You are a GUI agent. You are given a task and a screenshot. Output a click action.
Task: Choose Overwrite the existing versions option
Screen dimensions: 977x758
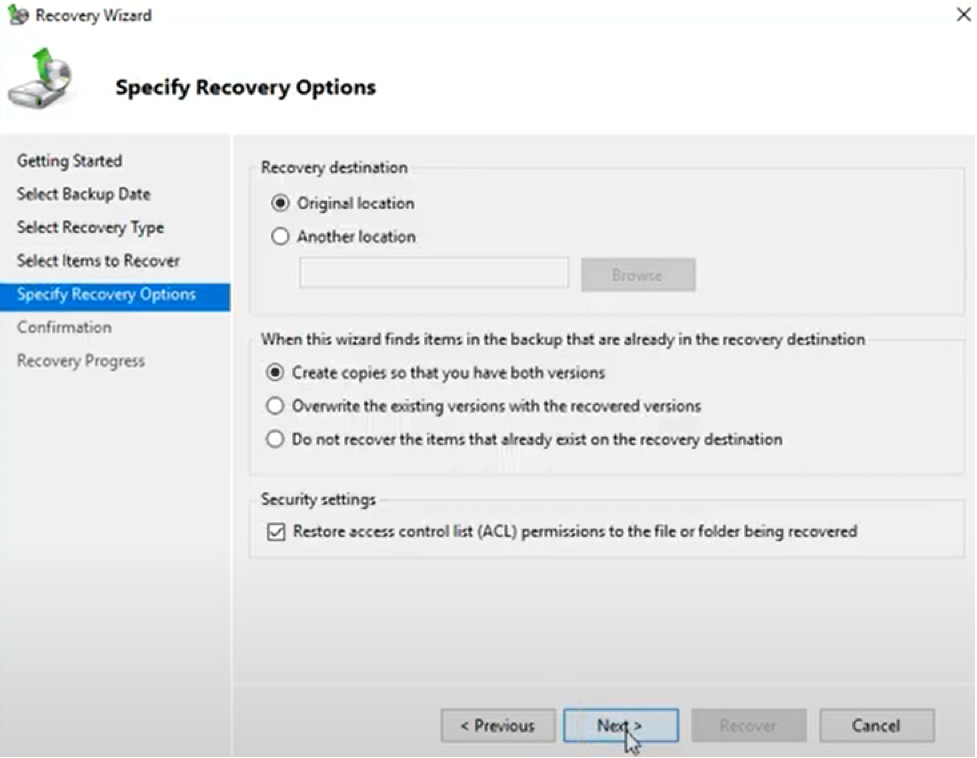point(276,406)
